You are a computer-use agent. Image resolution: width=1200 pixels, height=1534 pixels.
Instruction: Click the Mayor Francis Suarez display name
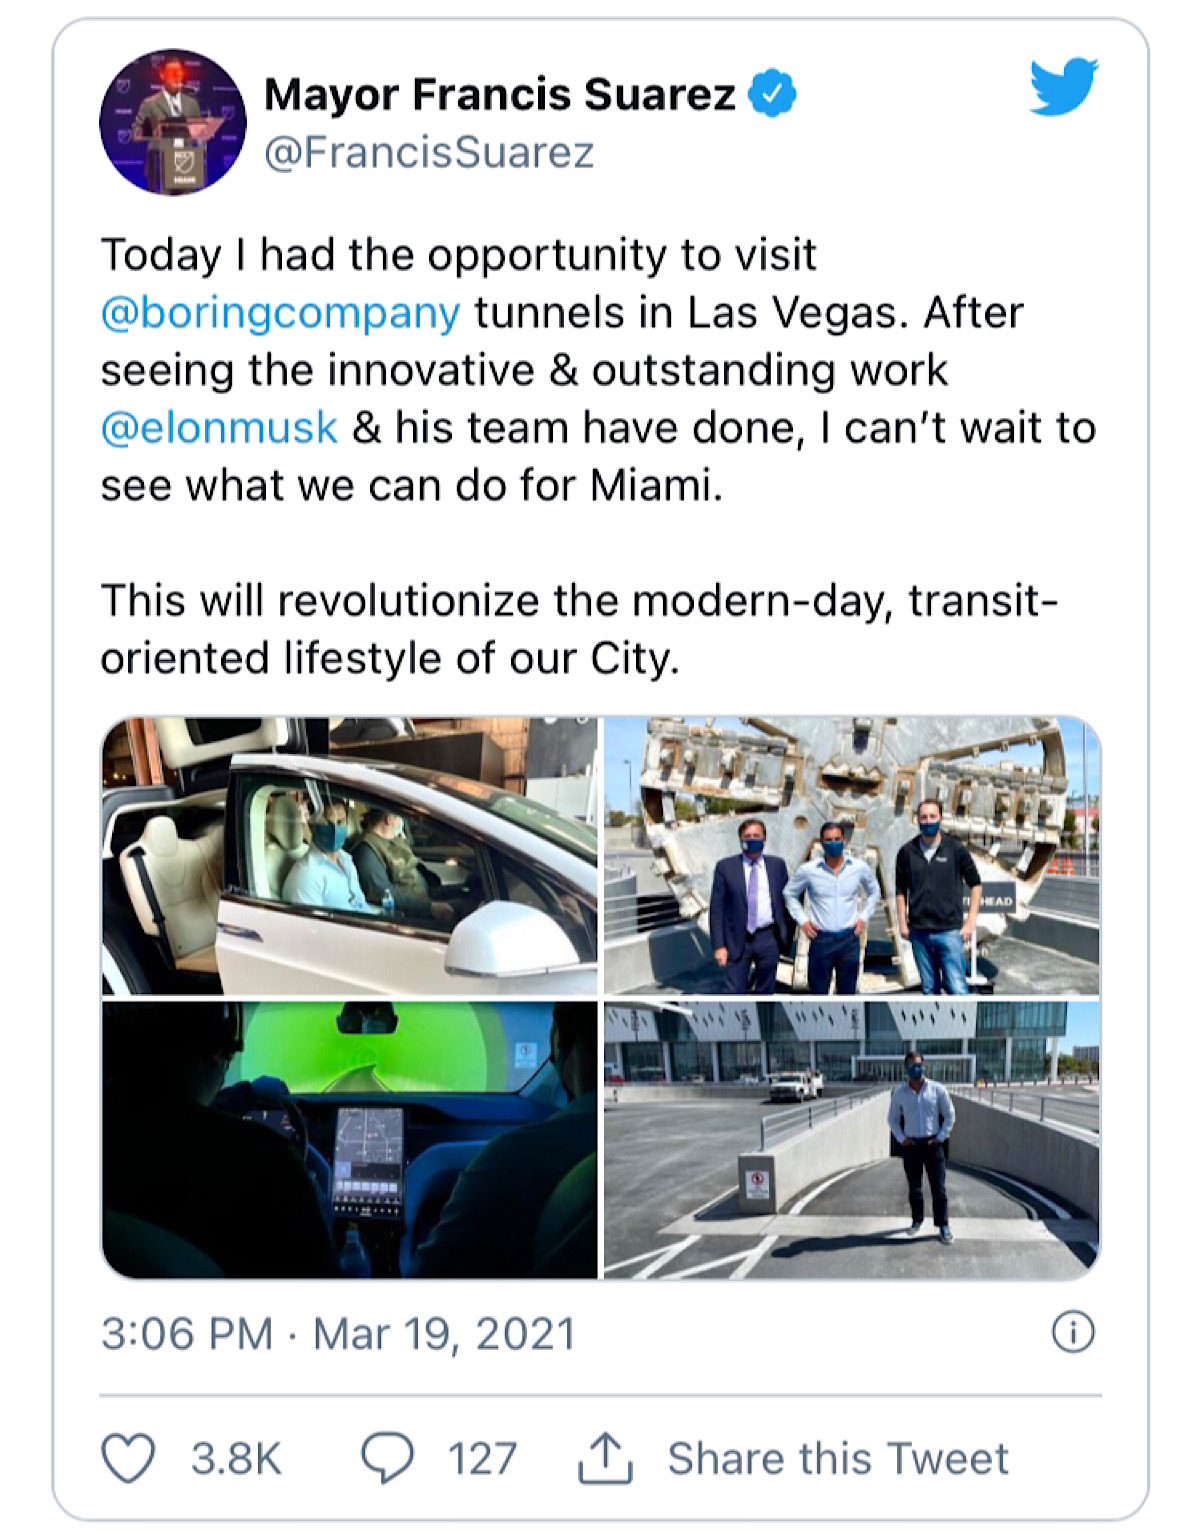500,95
